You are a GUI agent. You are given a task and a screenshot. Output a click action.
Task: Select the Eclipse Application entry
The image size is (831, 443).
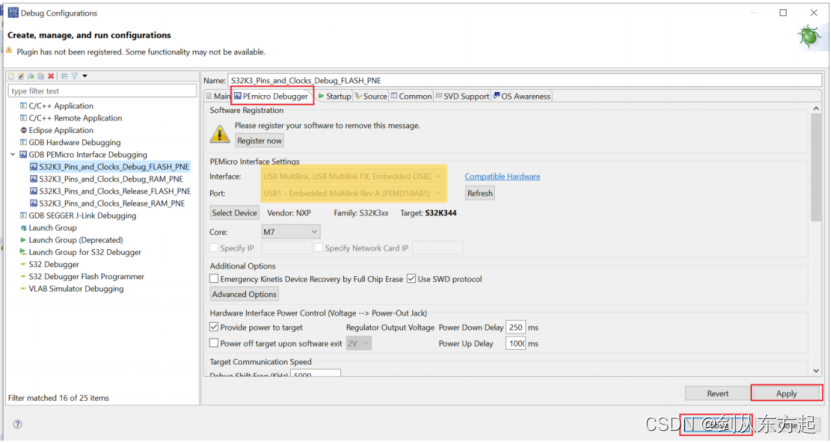pyautogui.click(x=60, y=130)
